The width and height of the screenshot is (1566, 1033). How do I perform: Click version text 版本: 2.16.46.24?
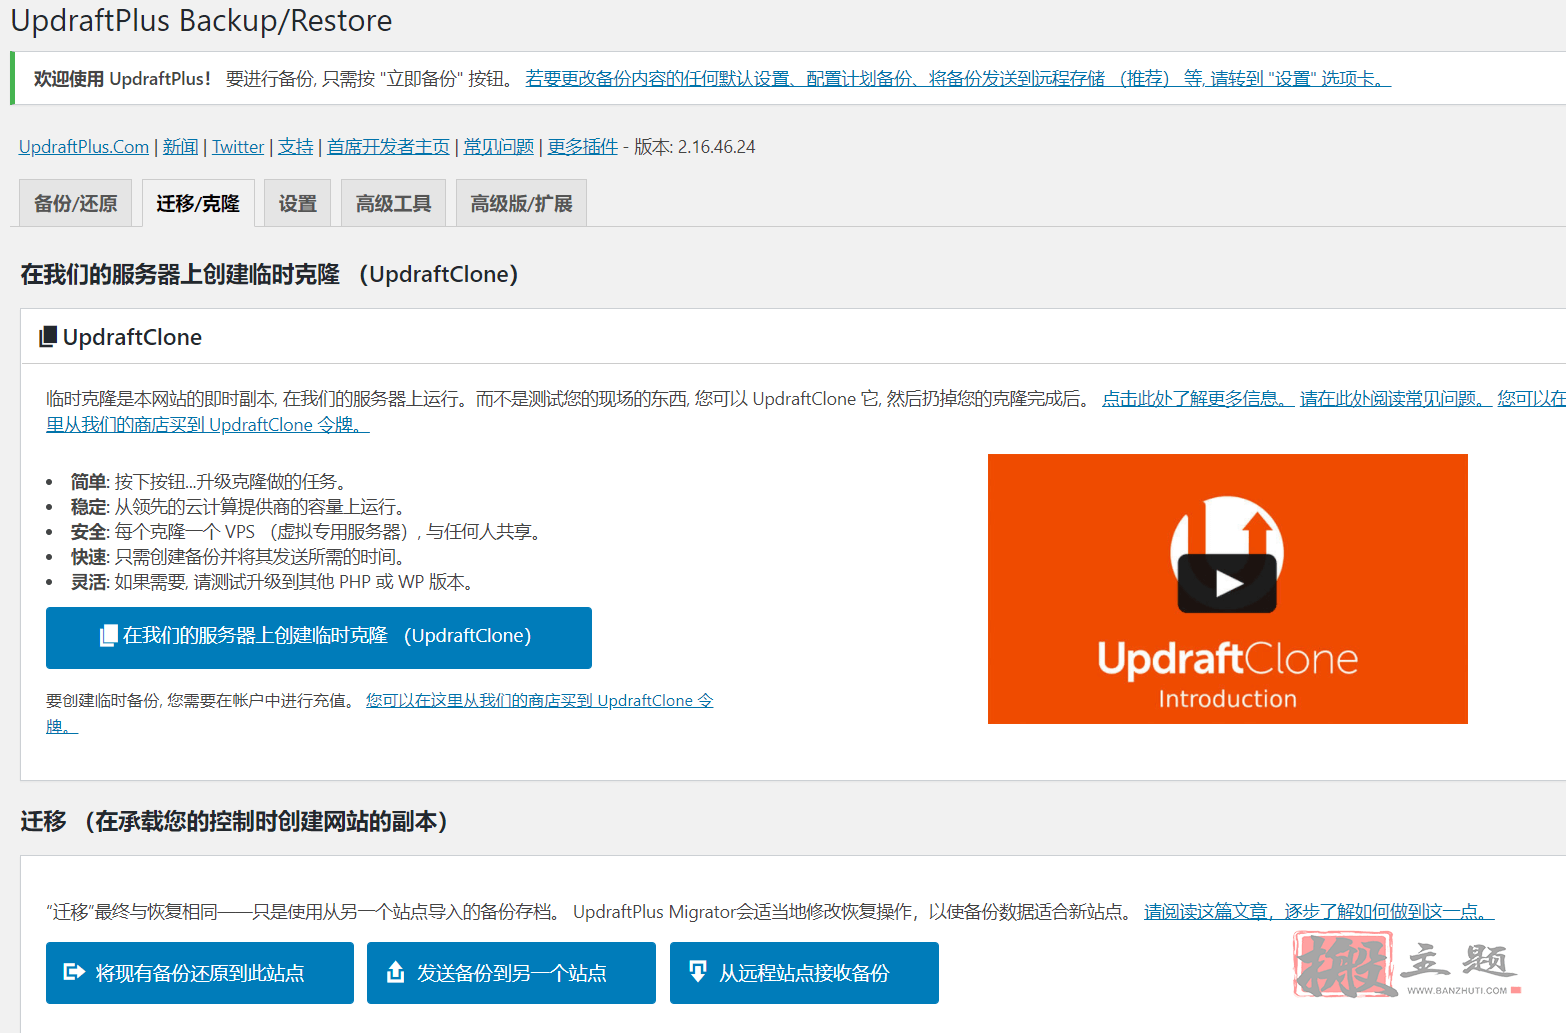click(694, 147)
